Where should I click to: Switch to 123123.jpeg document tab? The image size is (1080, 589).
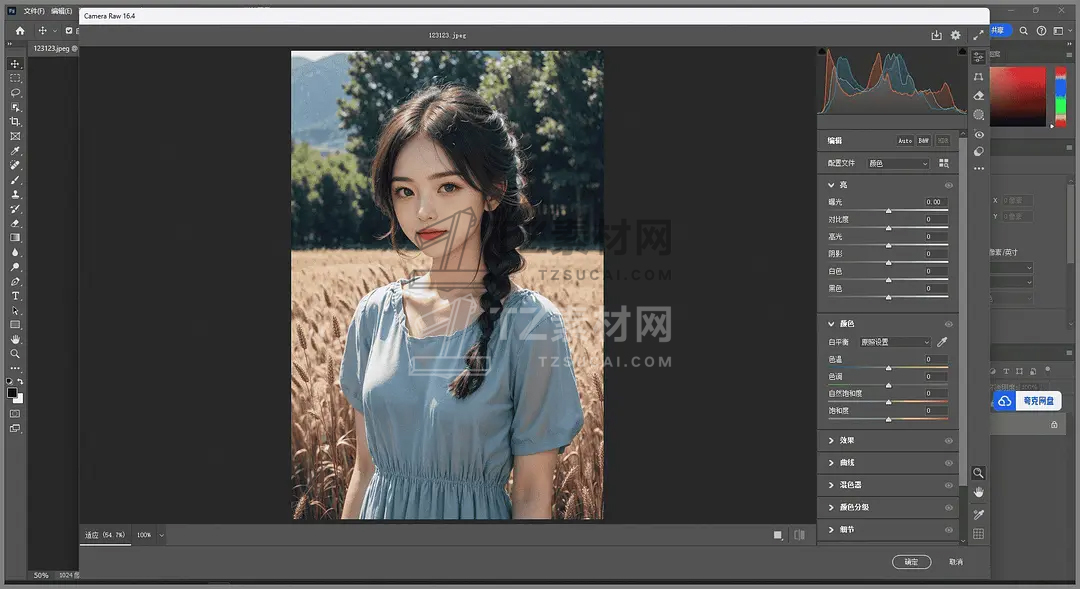[54, 48]
